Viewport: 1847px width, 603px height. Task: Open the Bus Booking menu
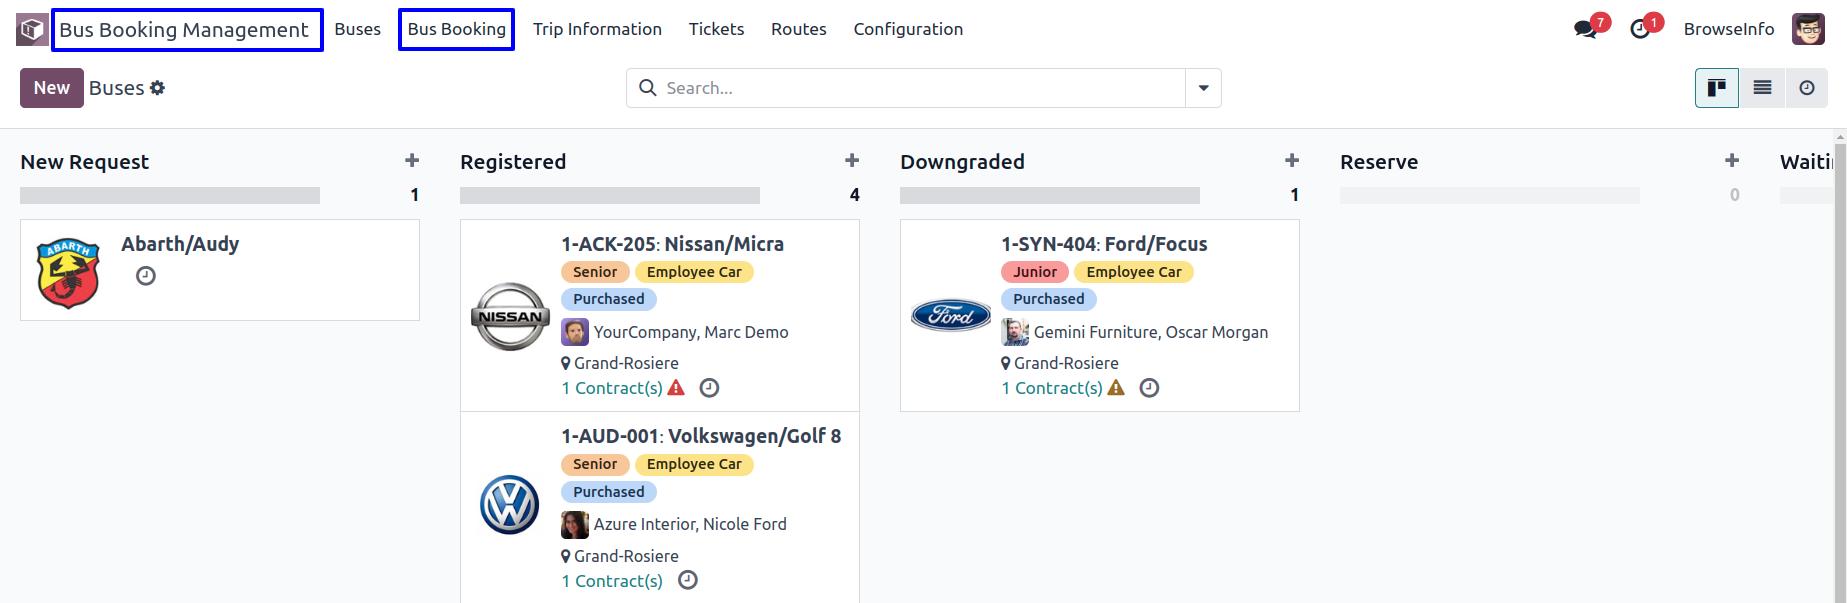click(457, 29)
